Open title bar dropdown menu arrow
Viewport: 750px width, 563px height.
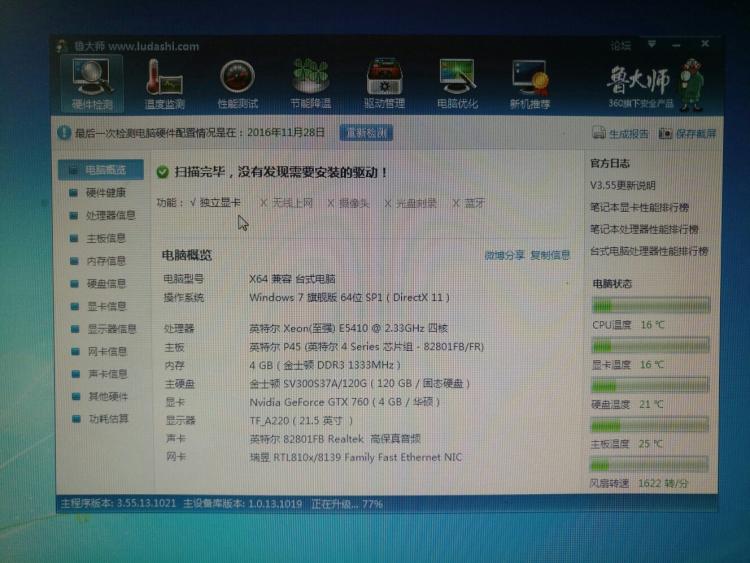[x=651, y=44]
